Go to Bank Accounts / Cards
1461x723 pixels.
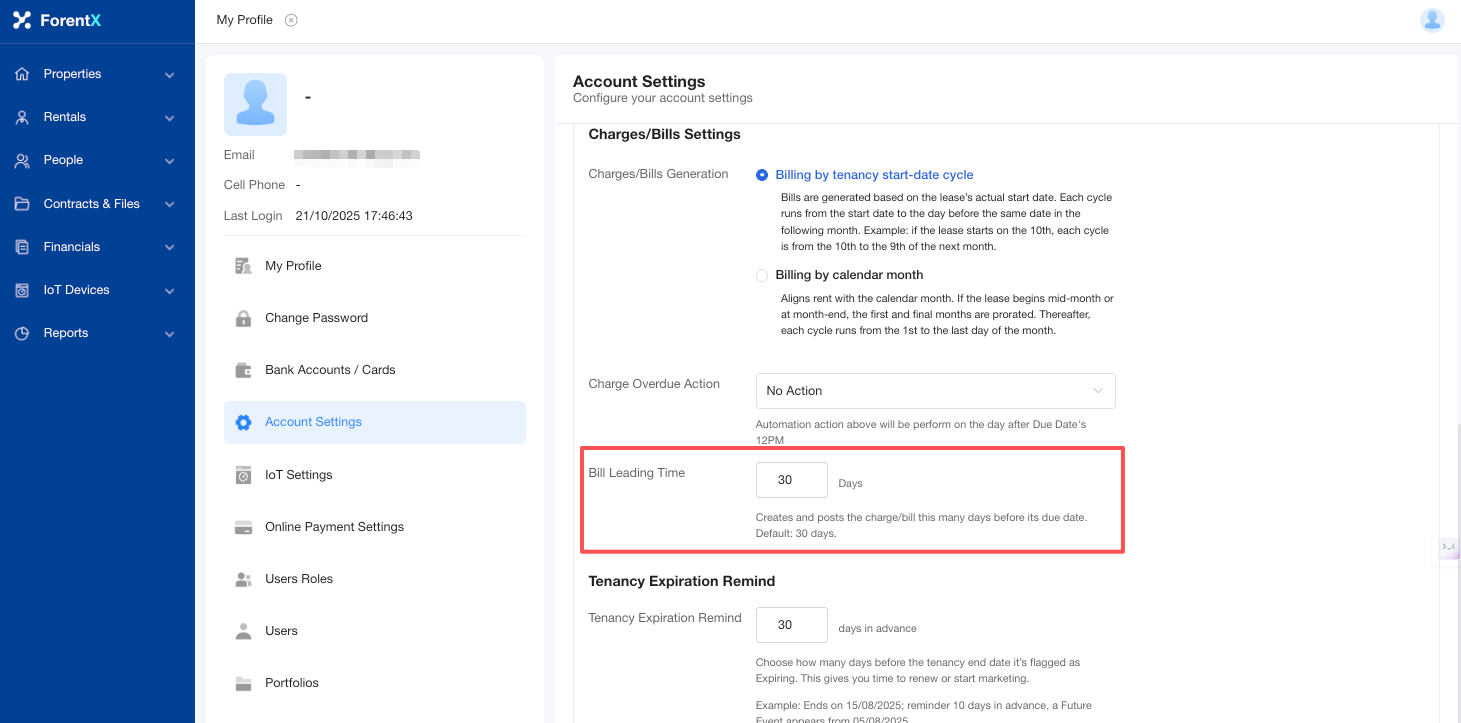[329, 370]
